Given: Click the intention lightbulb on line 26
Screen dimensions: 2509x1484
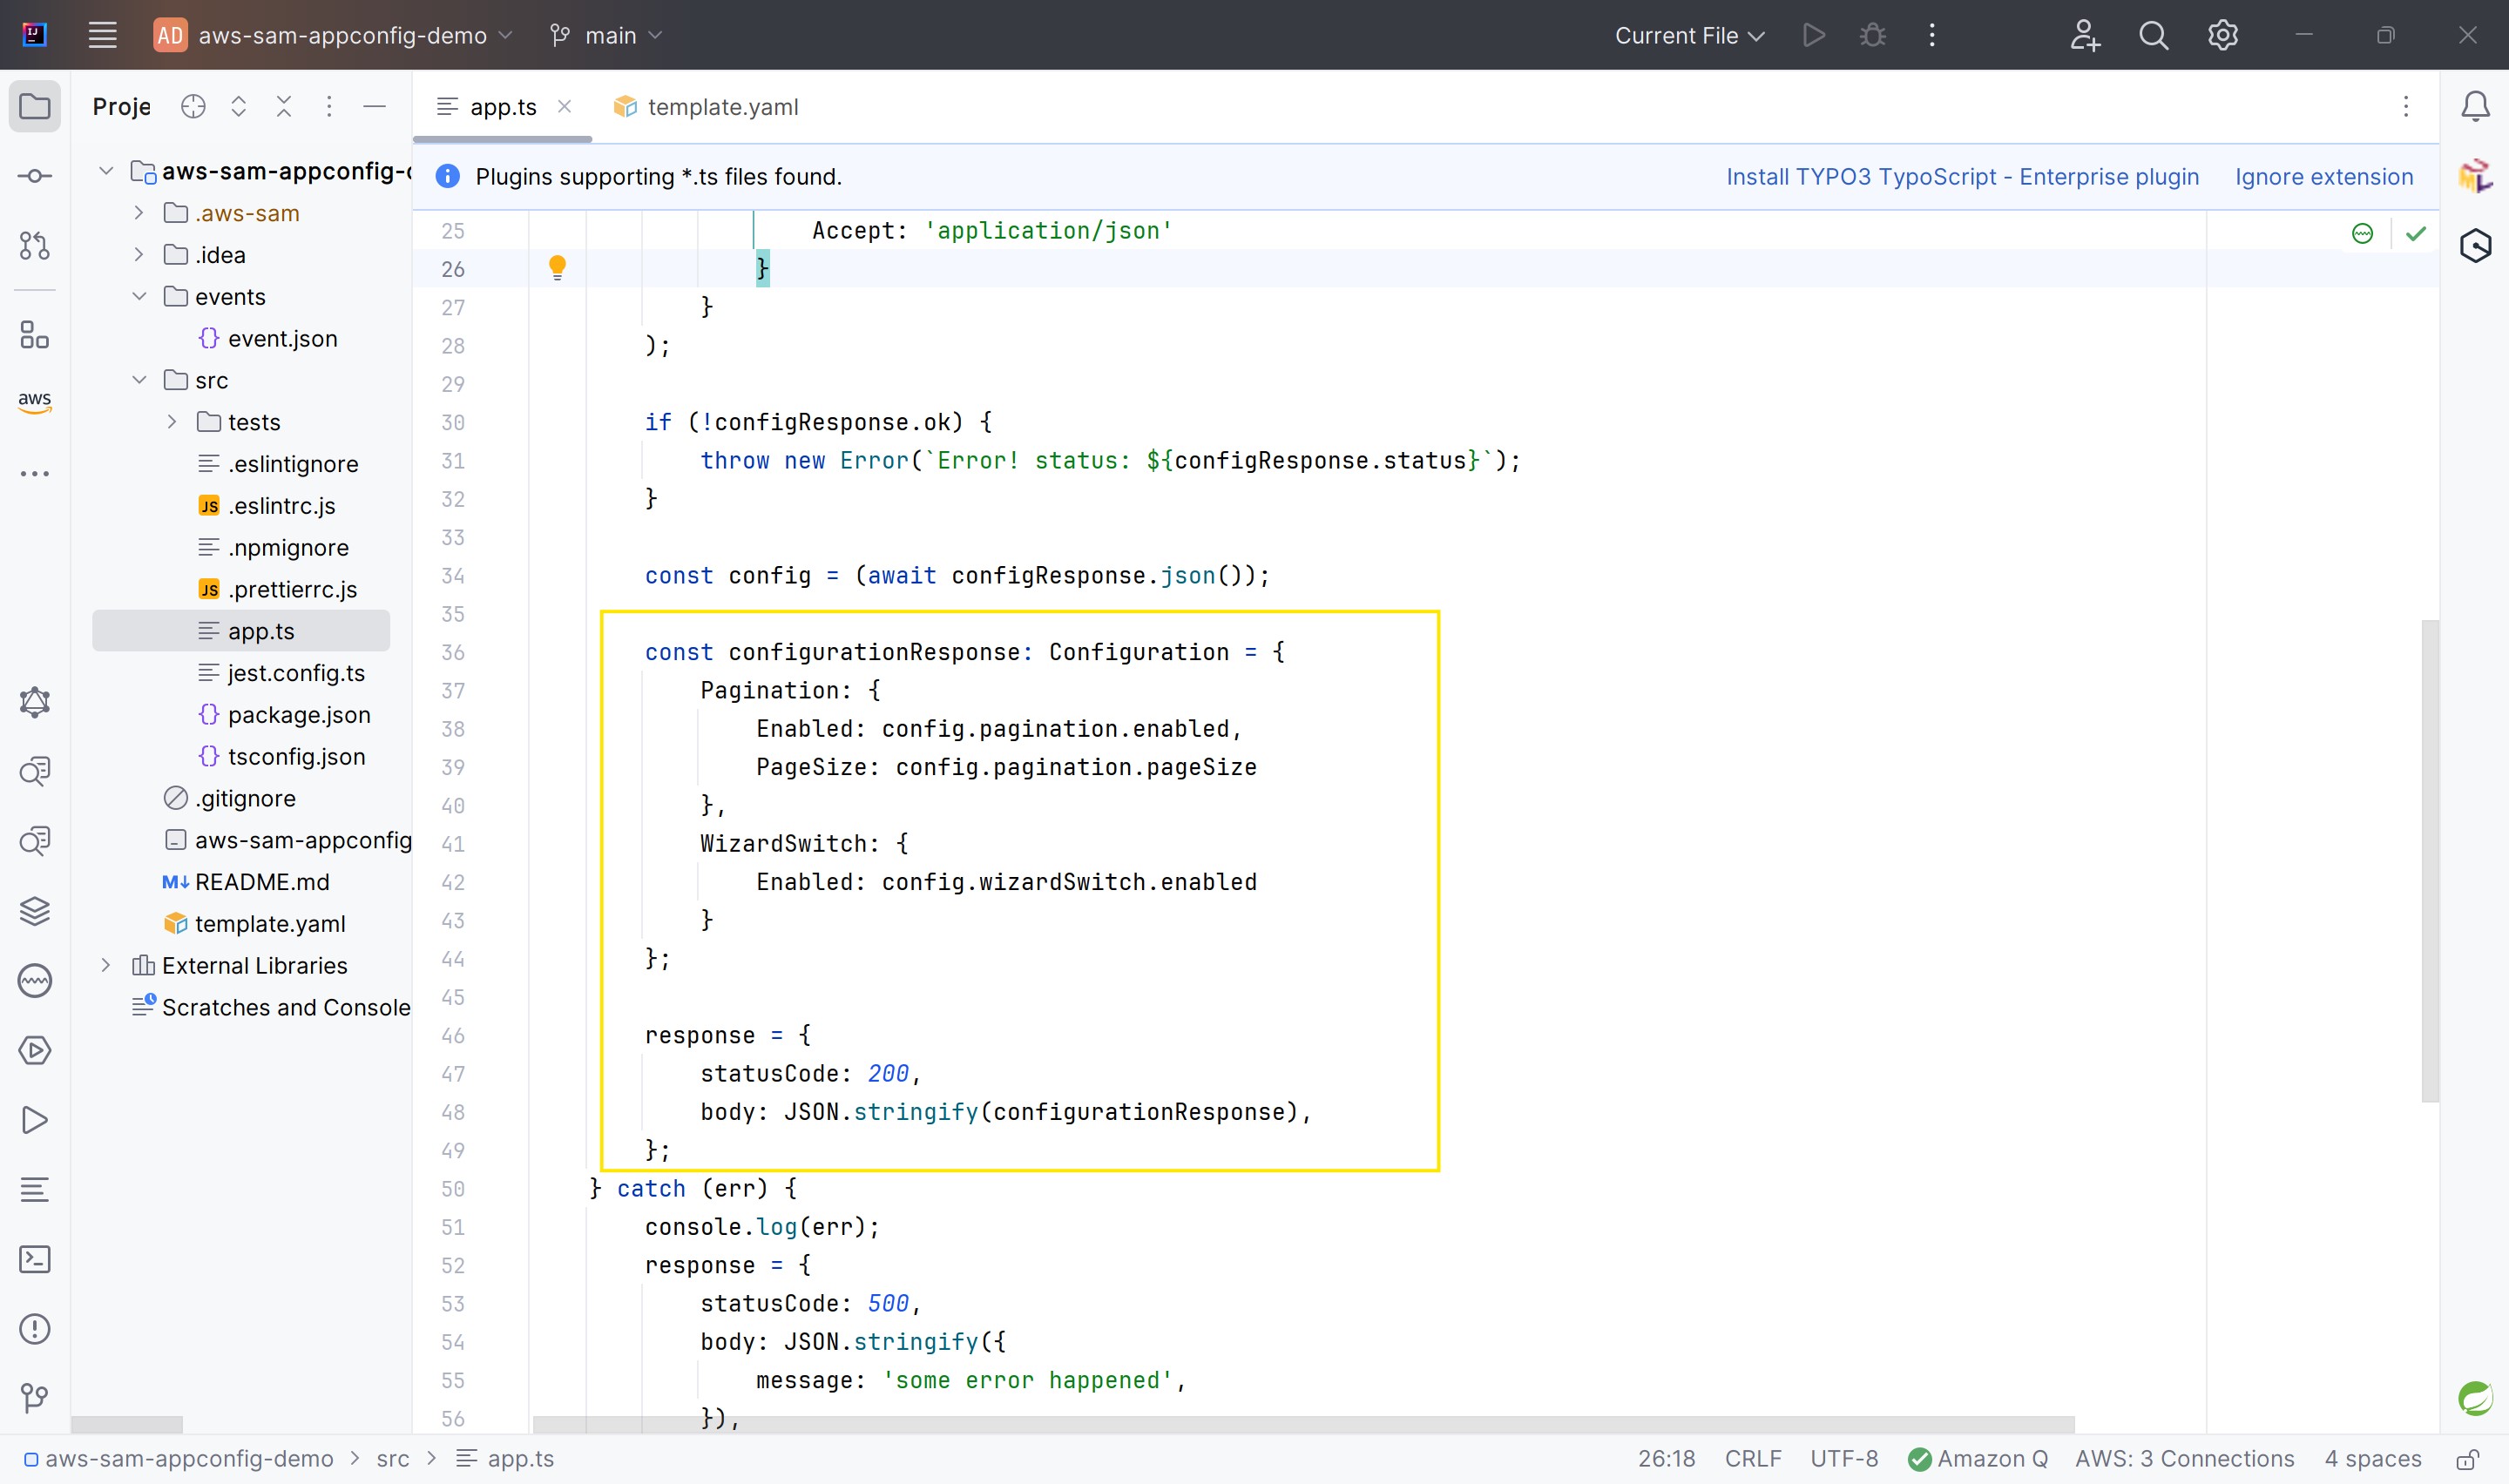Looking at the screenshot, I should point(557,267).
